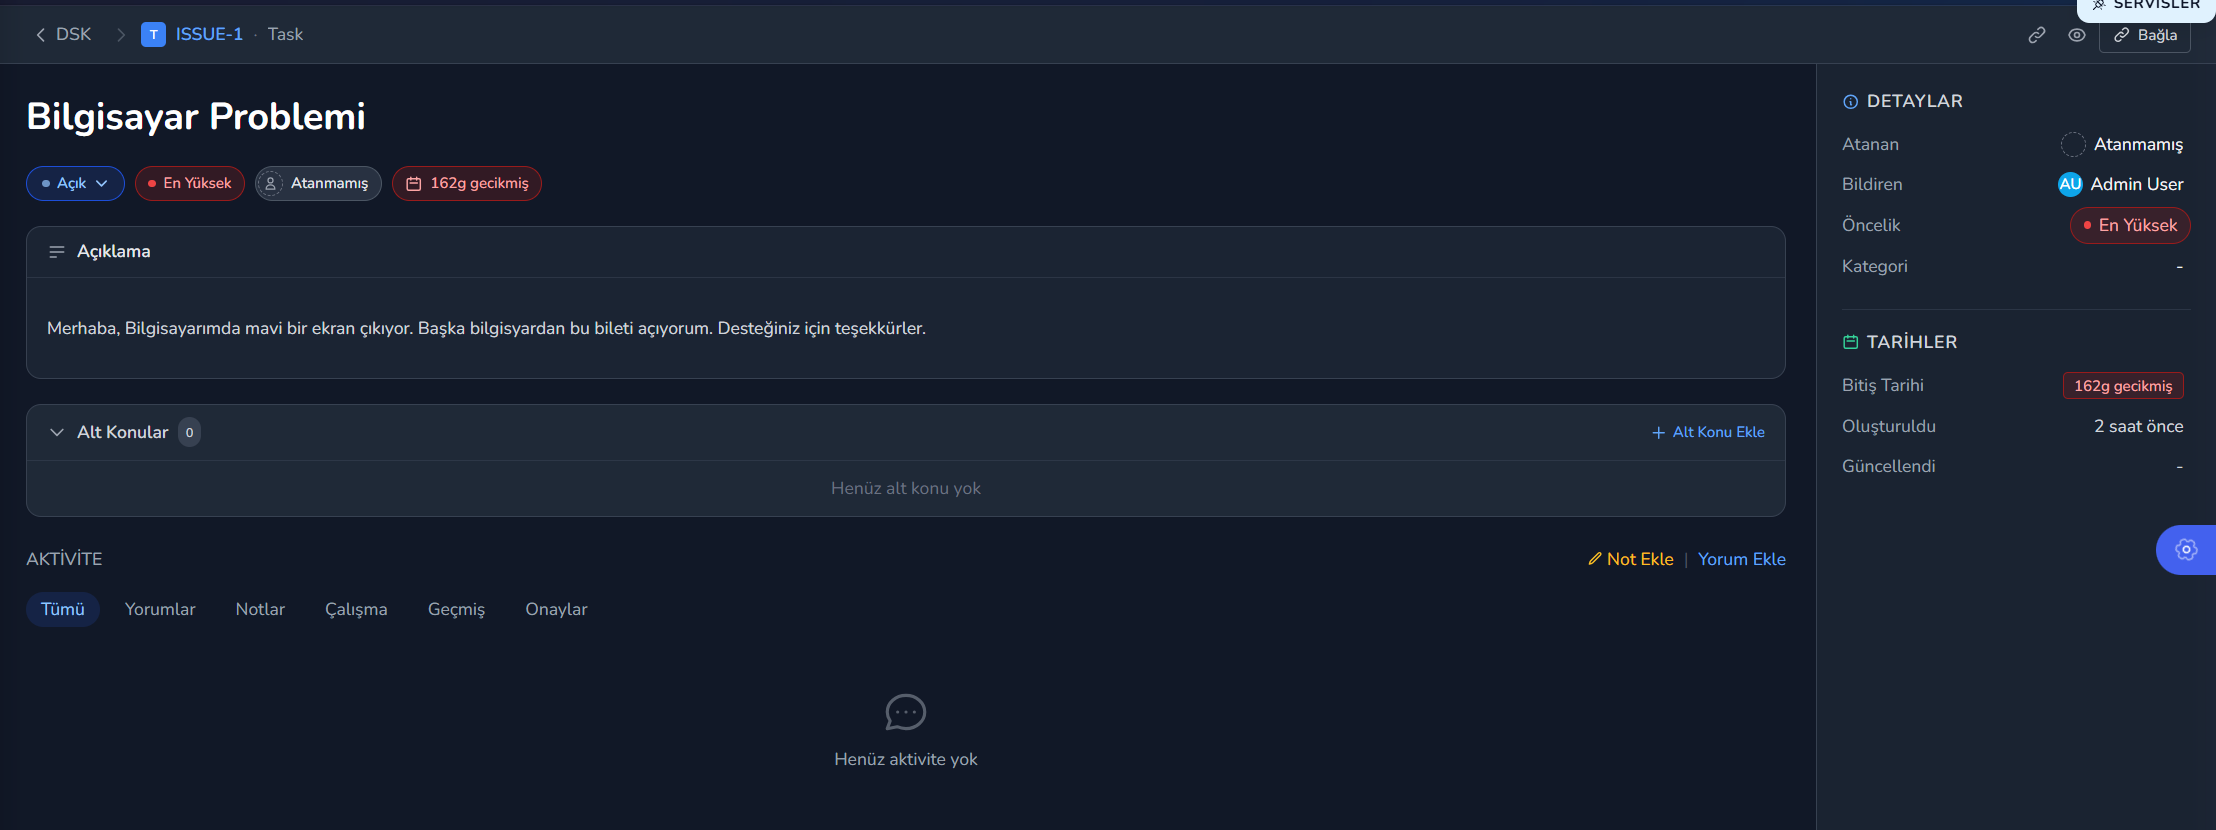2216x830 pixels.
Task: Open the floating settings gear button
Action: 2186,549
